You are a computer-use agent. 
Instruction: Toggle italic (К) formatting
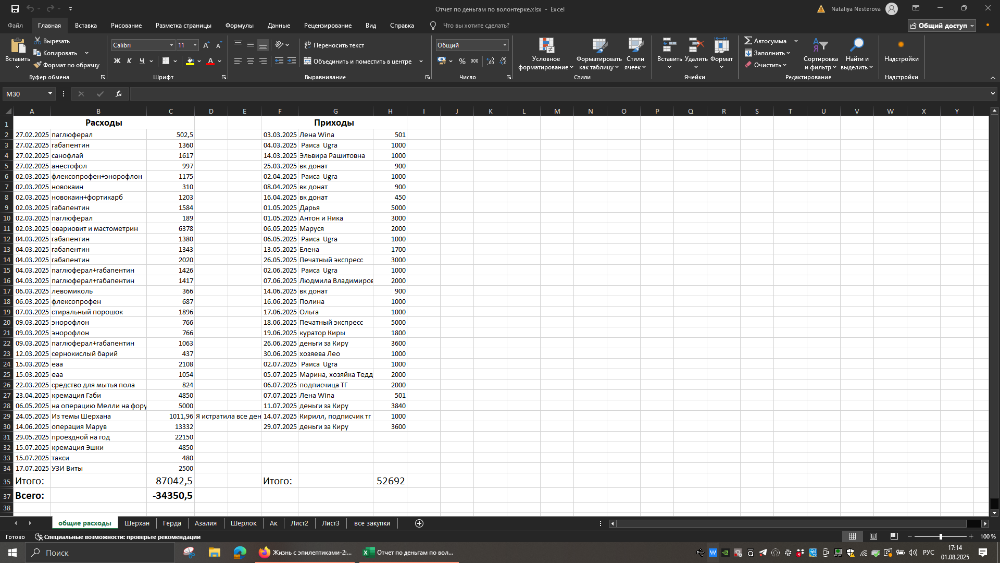[x=130, y=61]
